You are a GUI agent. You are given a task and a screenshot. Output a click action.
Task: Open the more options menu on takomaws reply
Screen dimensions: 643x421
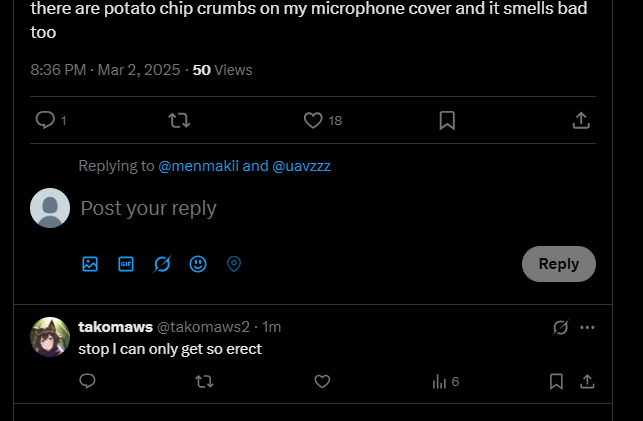point(587,327)
